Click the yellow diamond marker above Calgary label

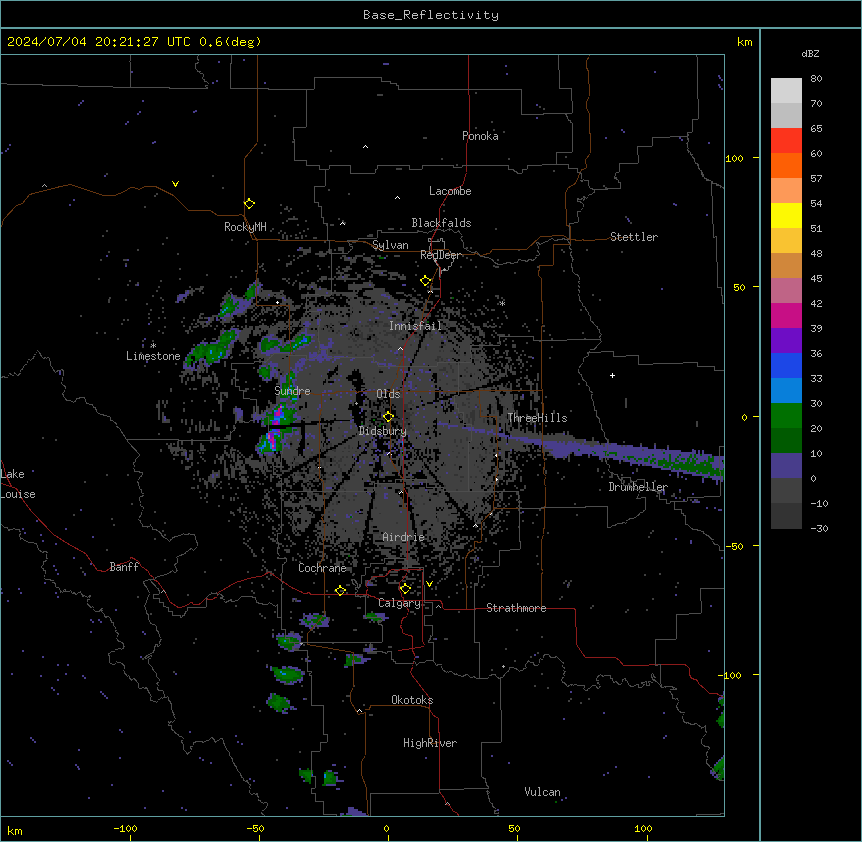pyautogui.click(x=405, y=589)
